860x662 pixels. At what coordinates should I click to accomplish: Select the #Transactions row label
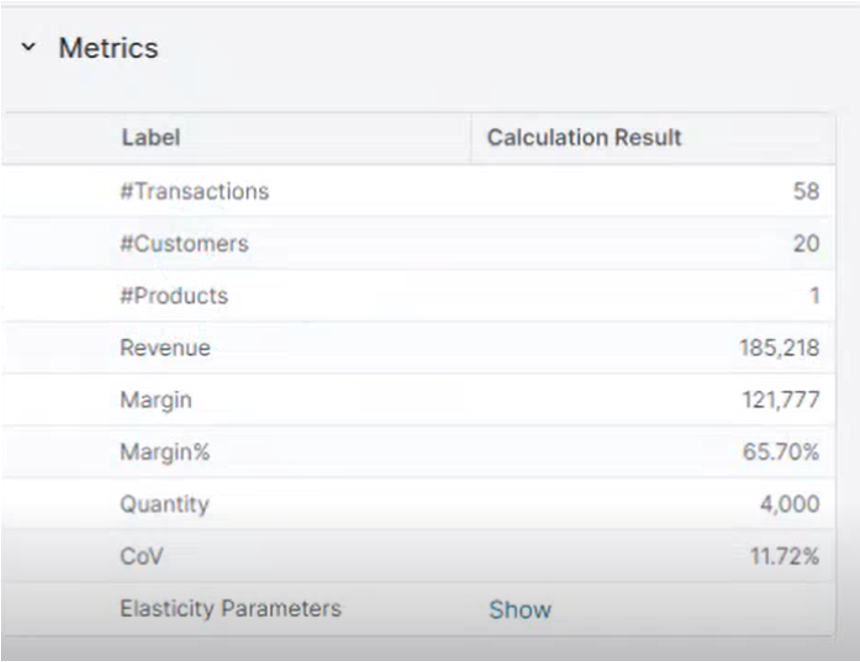pos(194,191)
